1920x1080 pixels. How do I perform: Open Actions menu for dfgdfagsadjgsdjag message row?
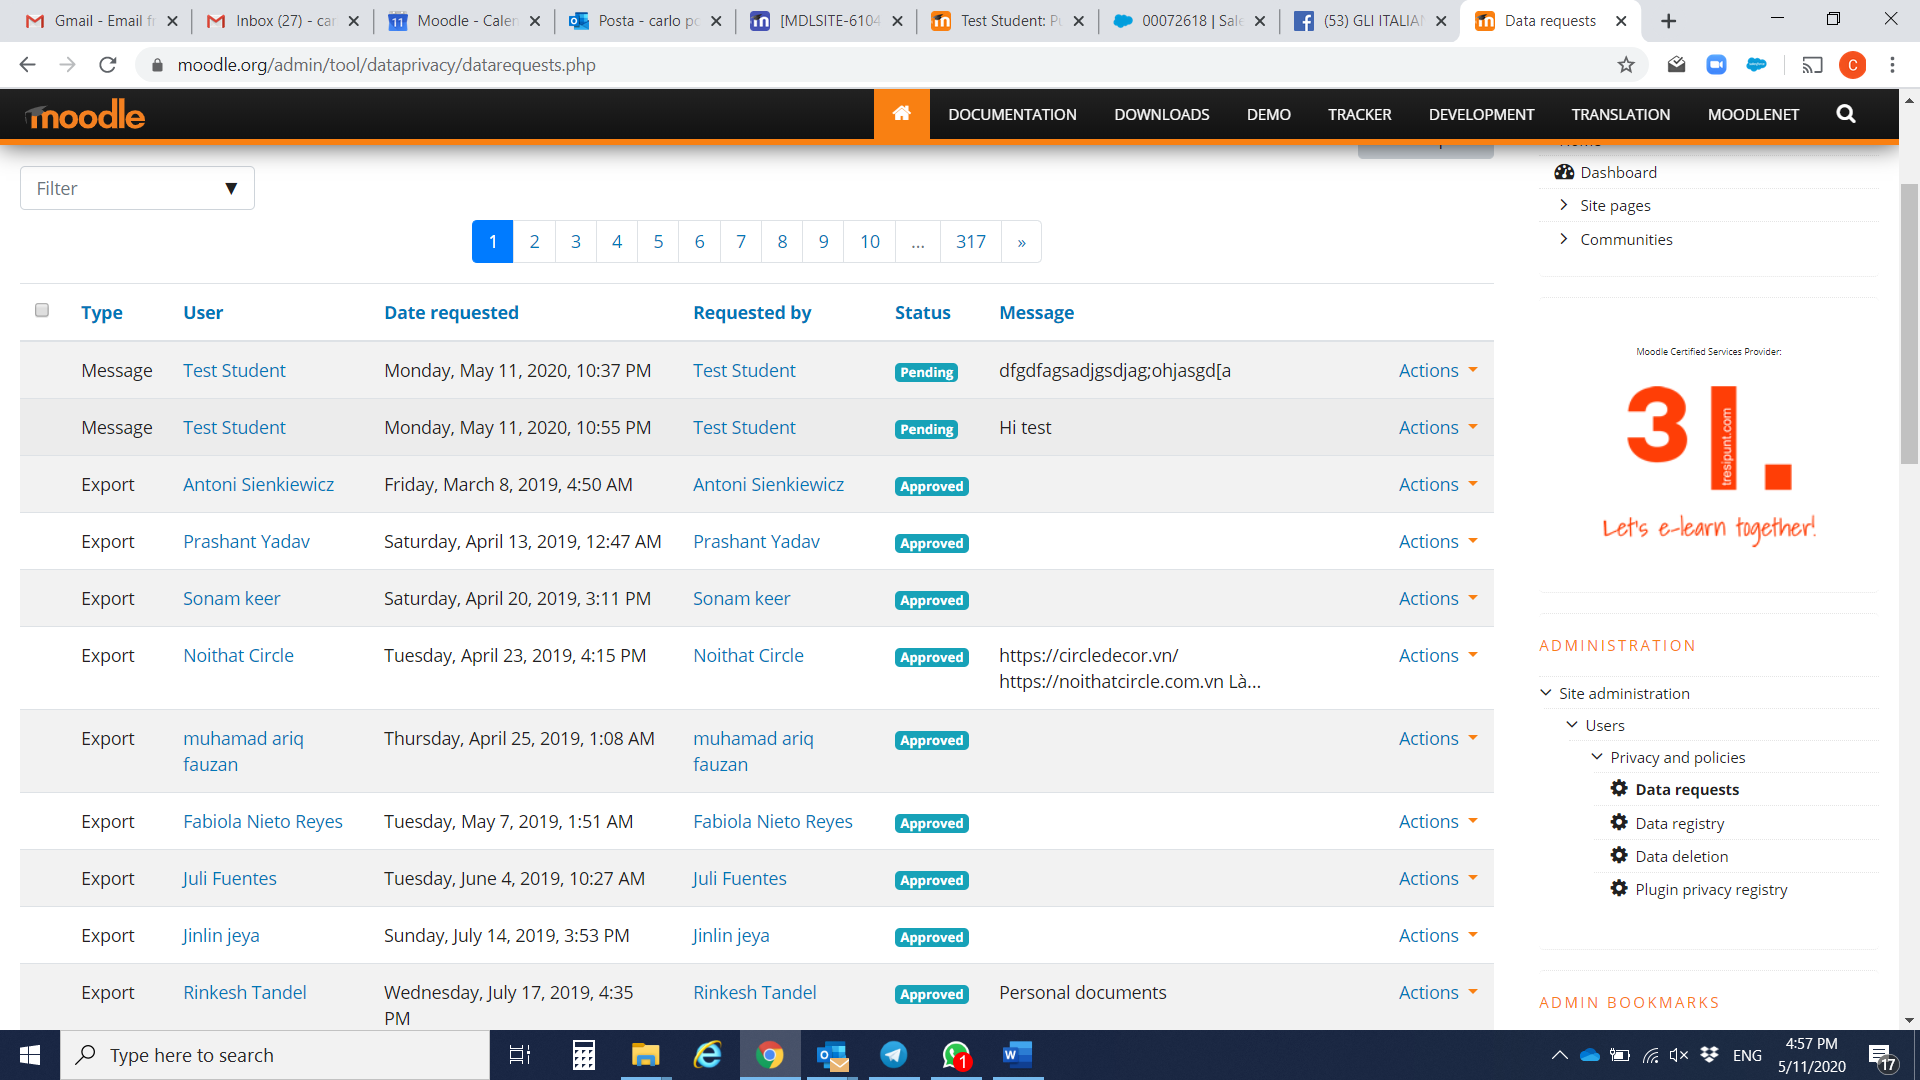coord(1438,370)
